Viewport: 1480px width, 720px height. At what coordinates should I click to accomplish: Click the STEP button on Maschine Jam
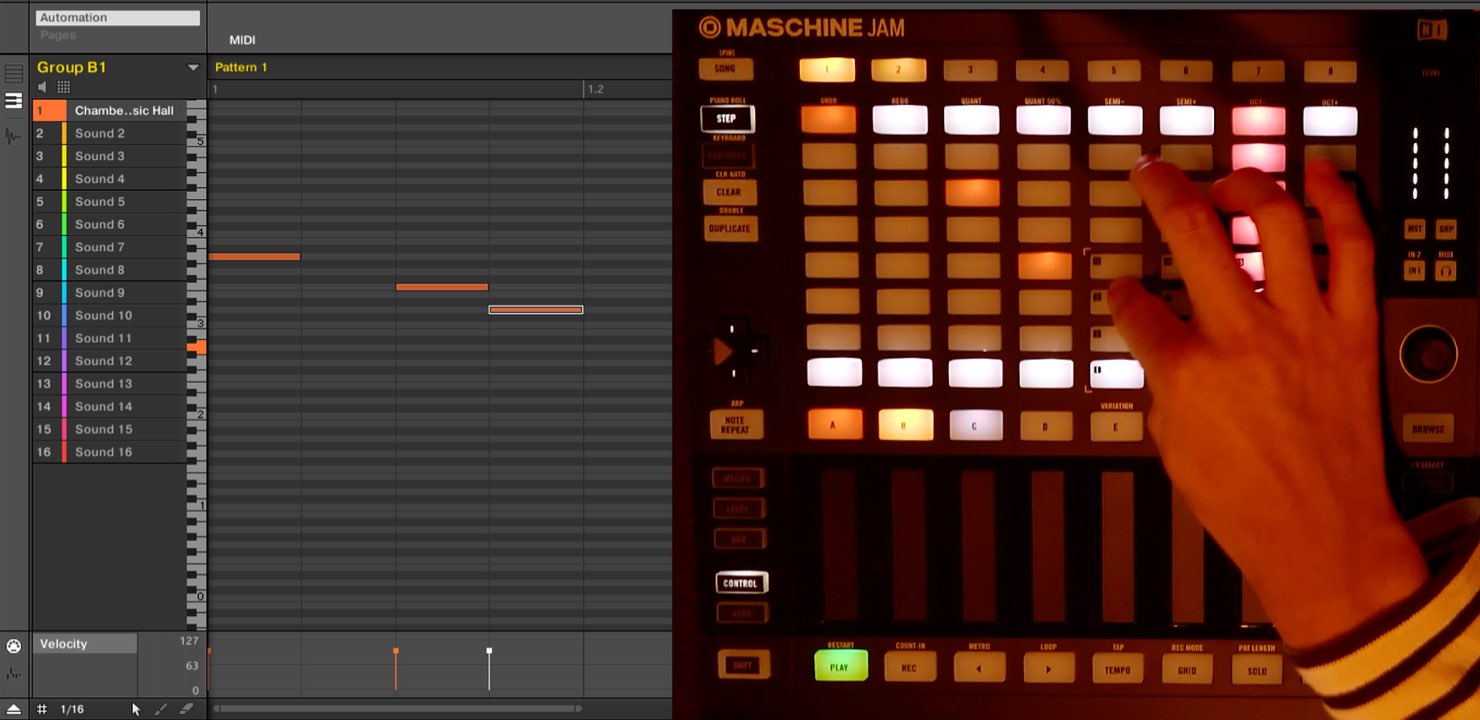click(x=727, y=119)
